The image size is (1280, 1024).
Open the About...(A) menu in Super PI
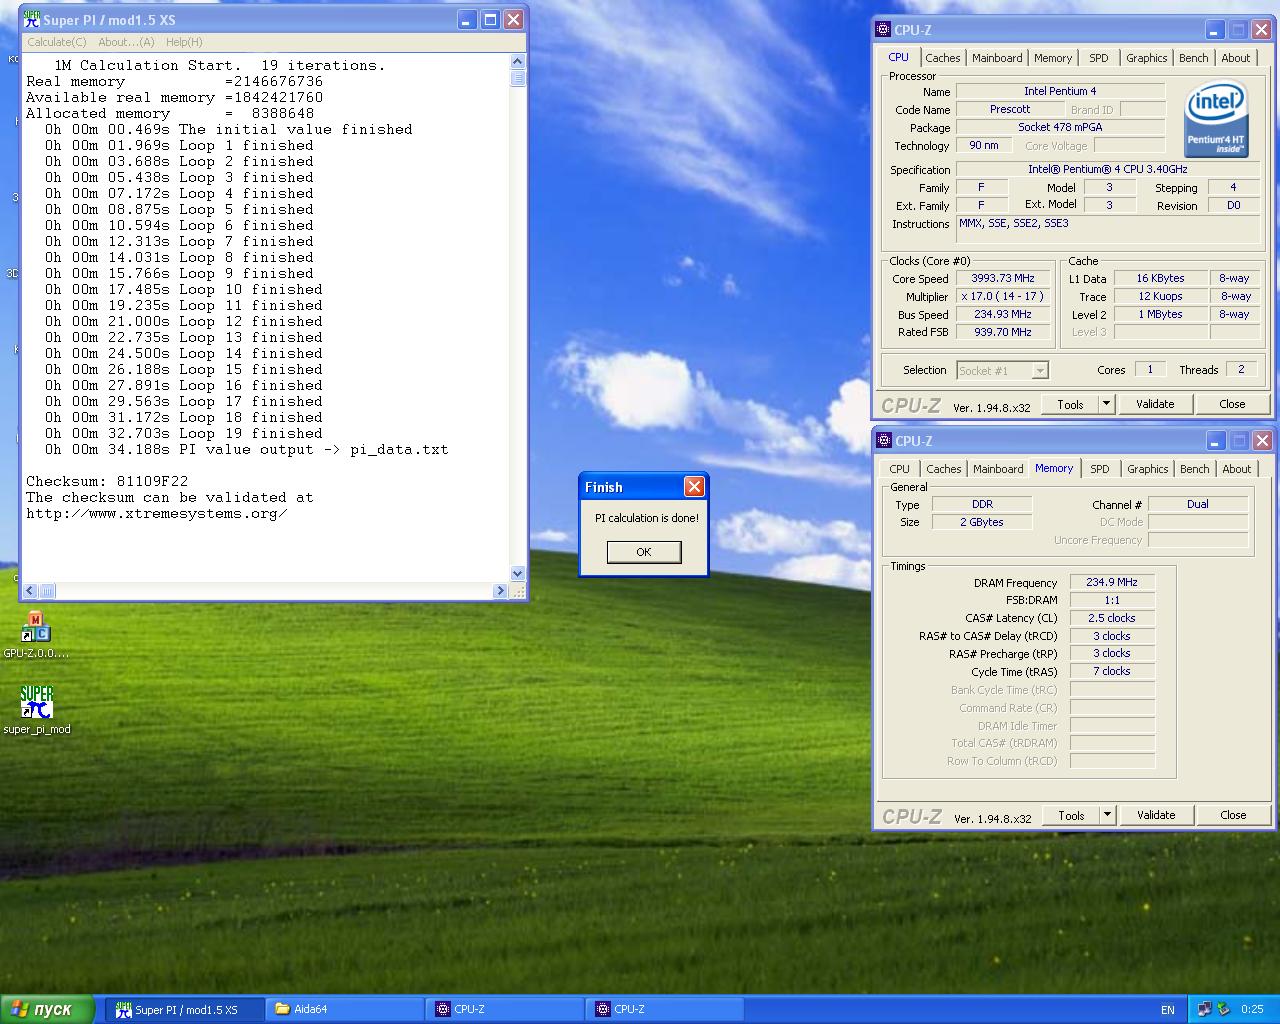tap(126, 42)
